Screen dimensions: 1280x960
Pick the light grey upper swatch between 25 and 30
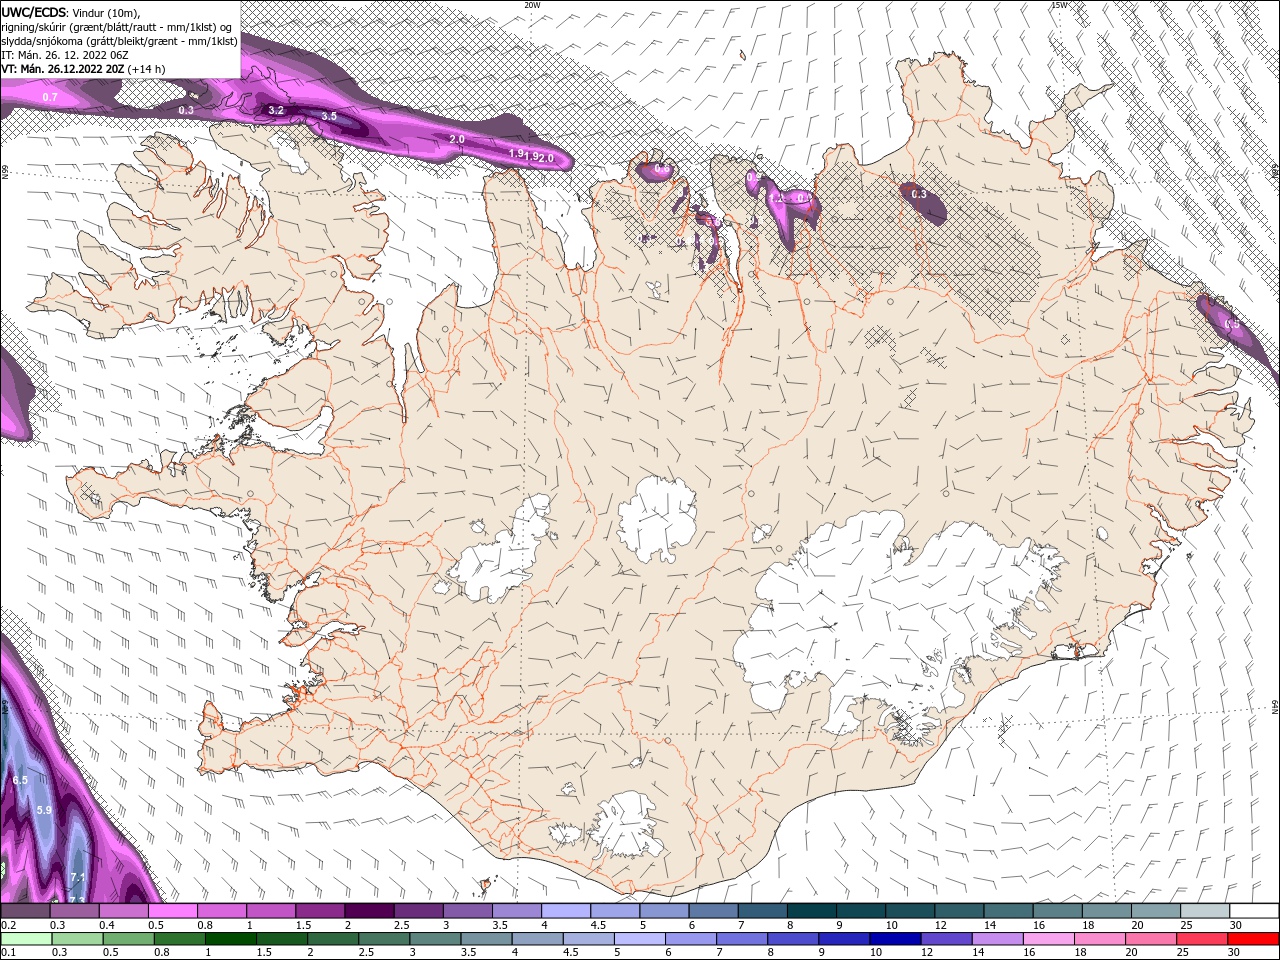click(x=1205, y=911)
